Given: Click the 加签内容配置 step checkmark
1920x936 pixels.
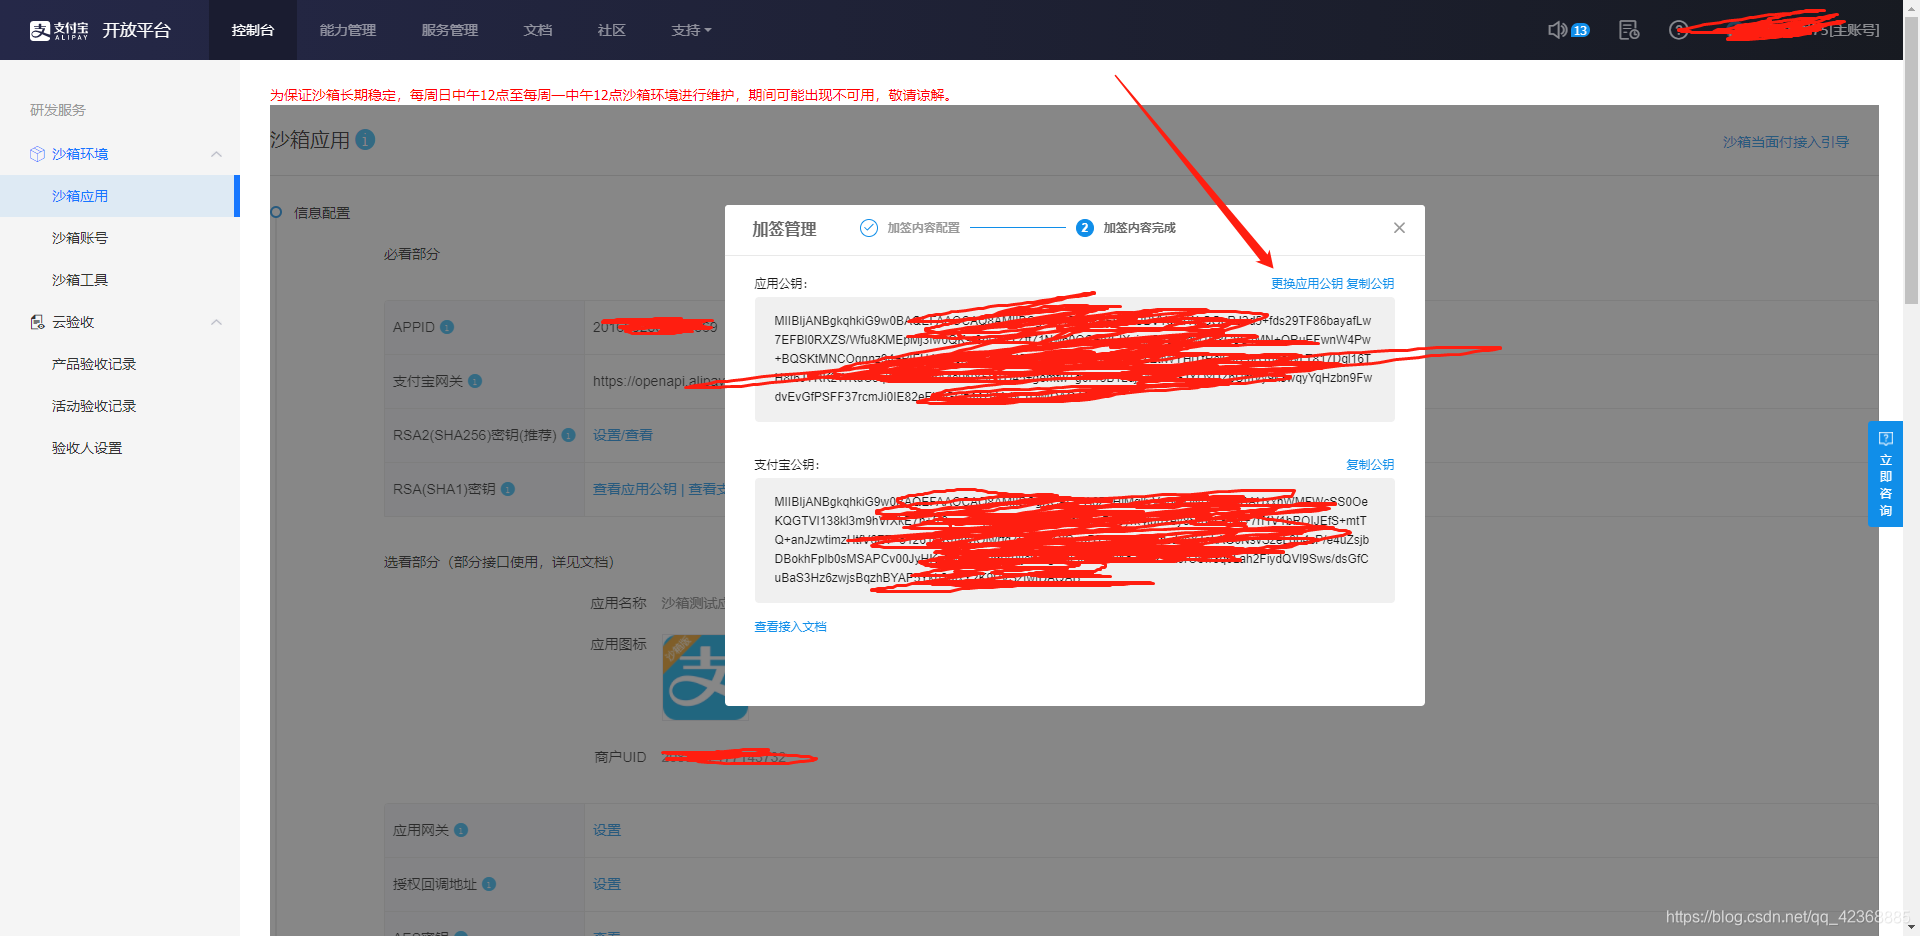Looking at the screenshot, I should click(869, 228).
